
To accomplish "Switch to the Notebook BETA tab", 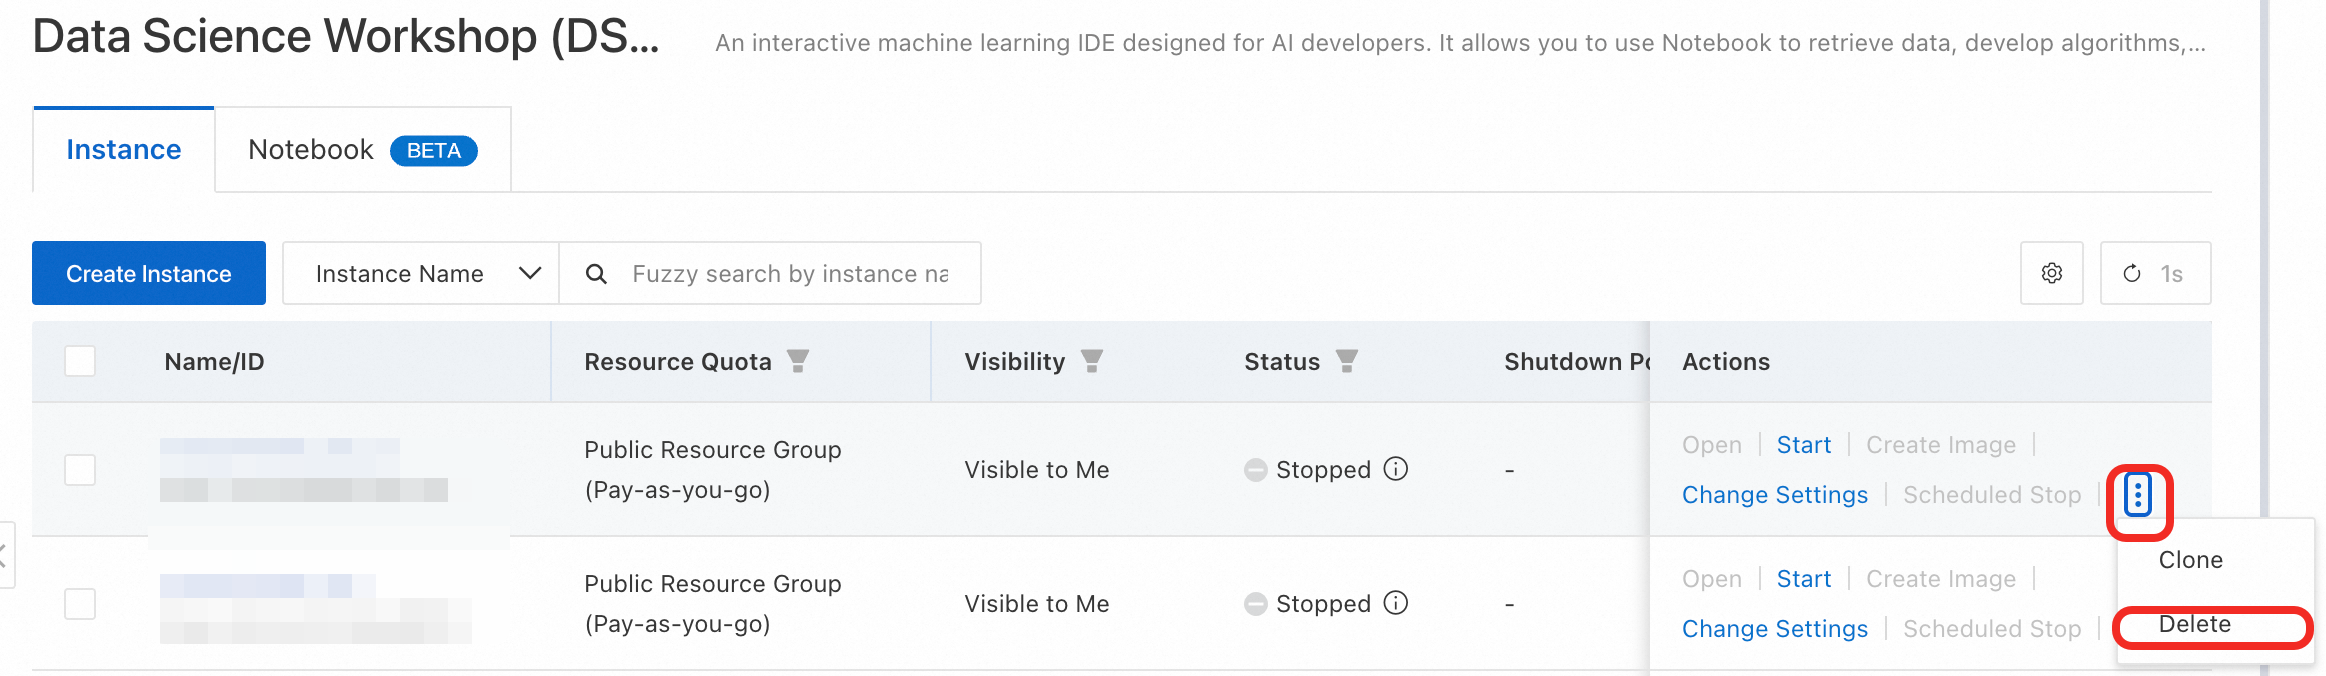I will [362, 150].
